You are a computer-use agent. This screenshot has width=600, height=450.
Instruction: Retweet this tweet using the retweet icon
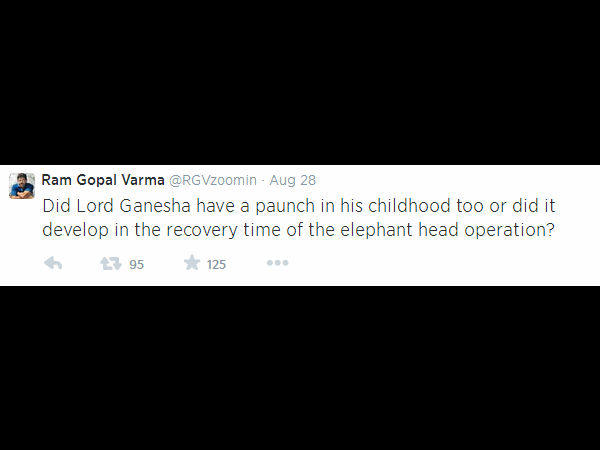(x=110, y=263)
